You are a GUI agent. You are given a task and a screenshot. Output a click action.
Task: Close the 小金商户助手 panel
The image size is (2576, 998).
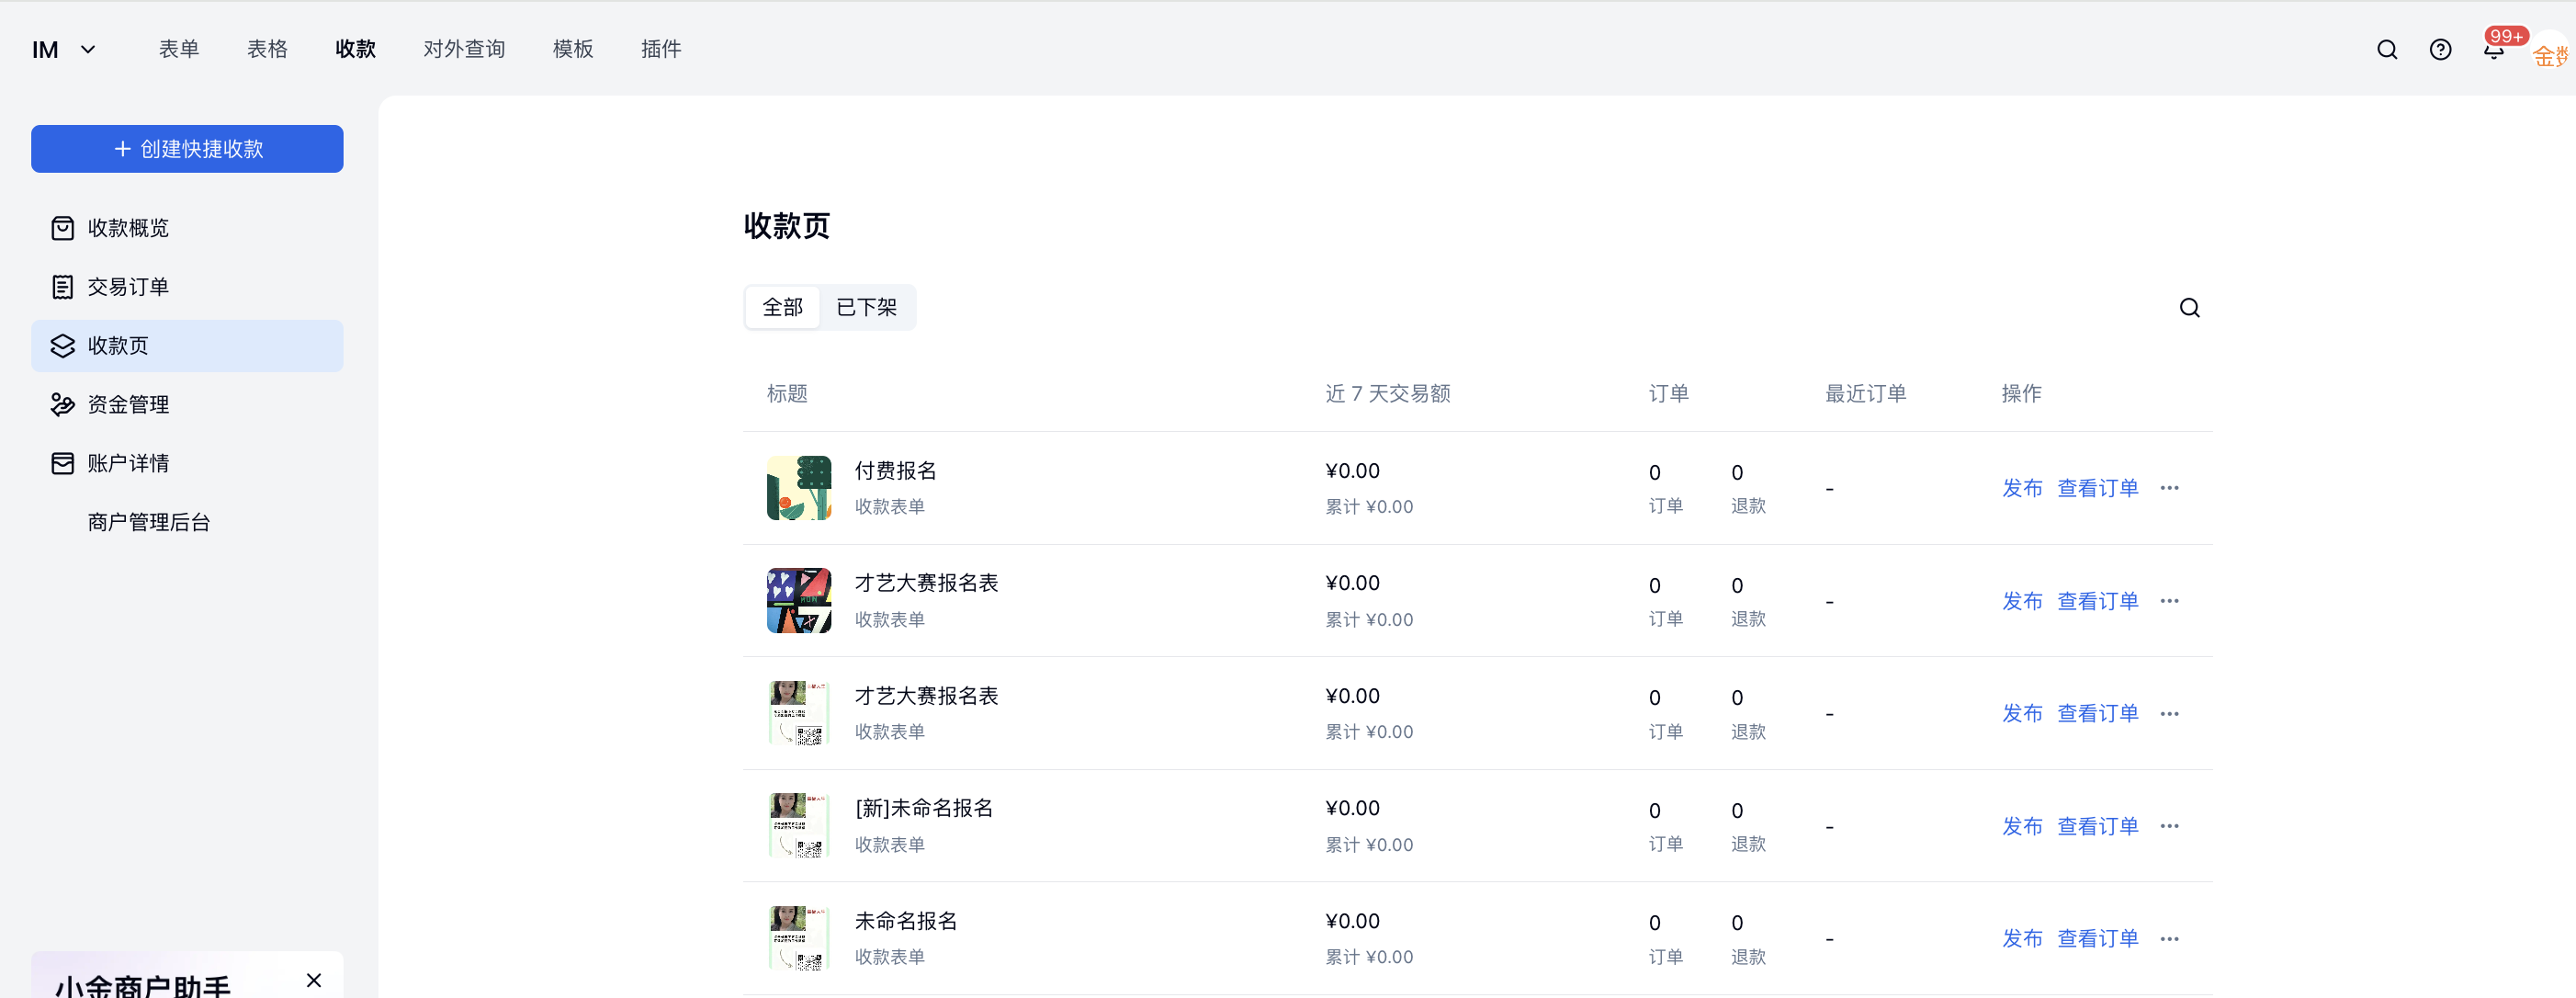coord(314,980)
